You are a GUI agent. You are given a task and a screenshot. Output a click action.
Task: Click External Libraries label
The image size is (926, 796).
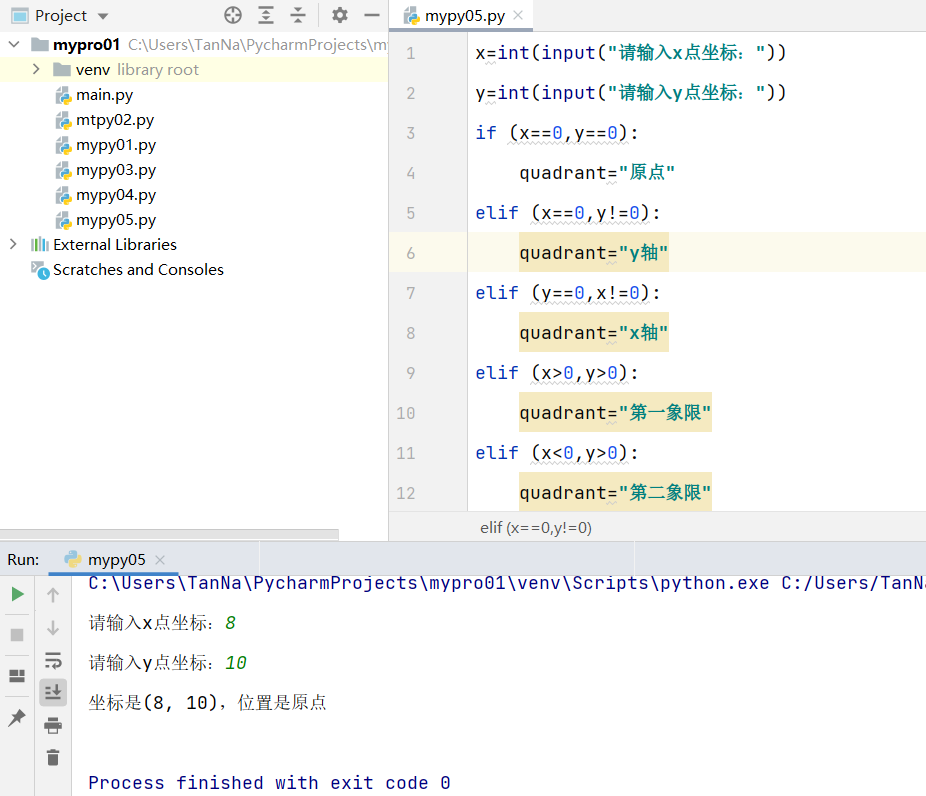(115, 244)
